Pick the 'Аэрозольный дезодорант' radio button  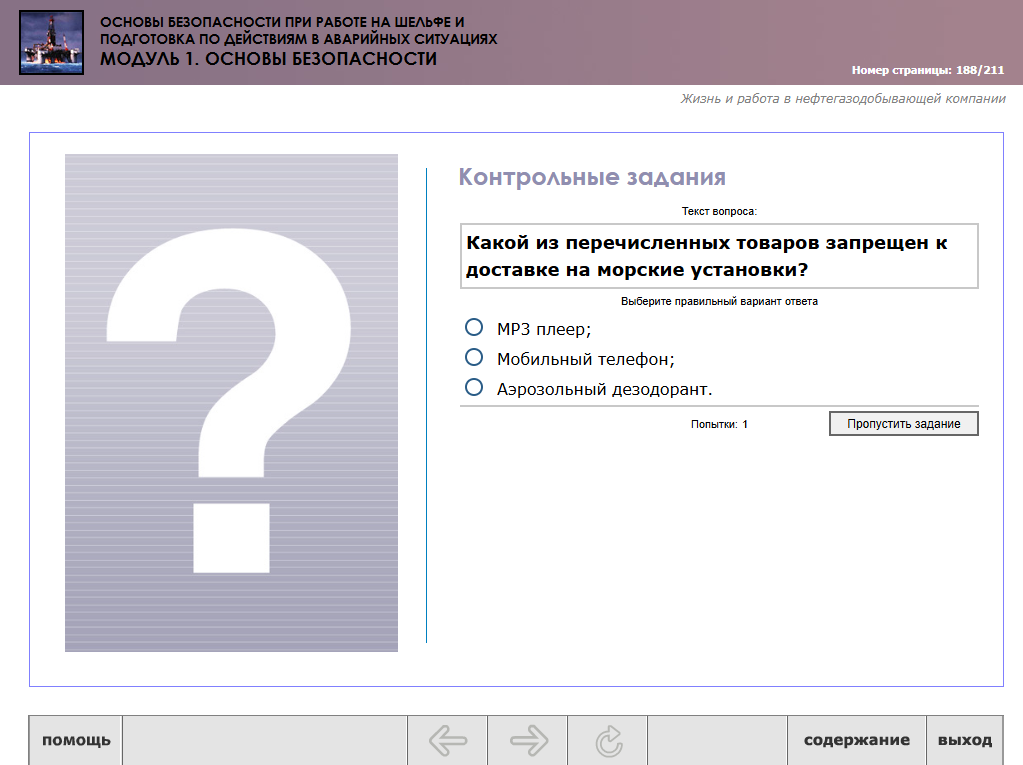[x=475, y=388]
